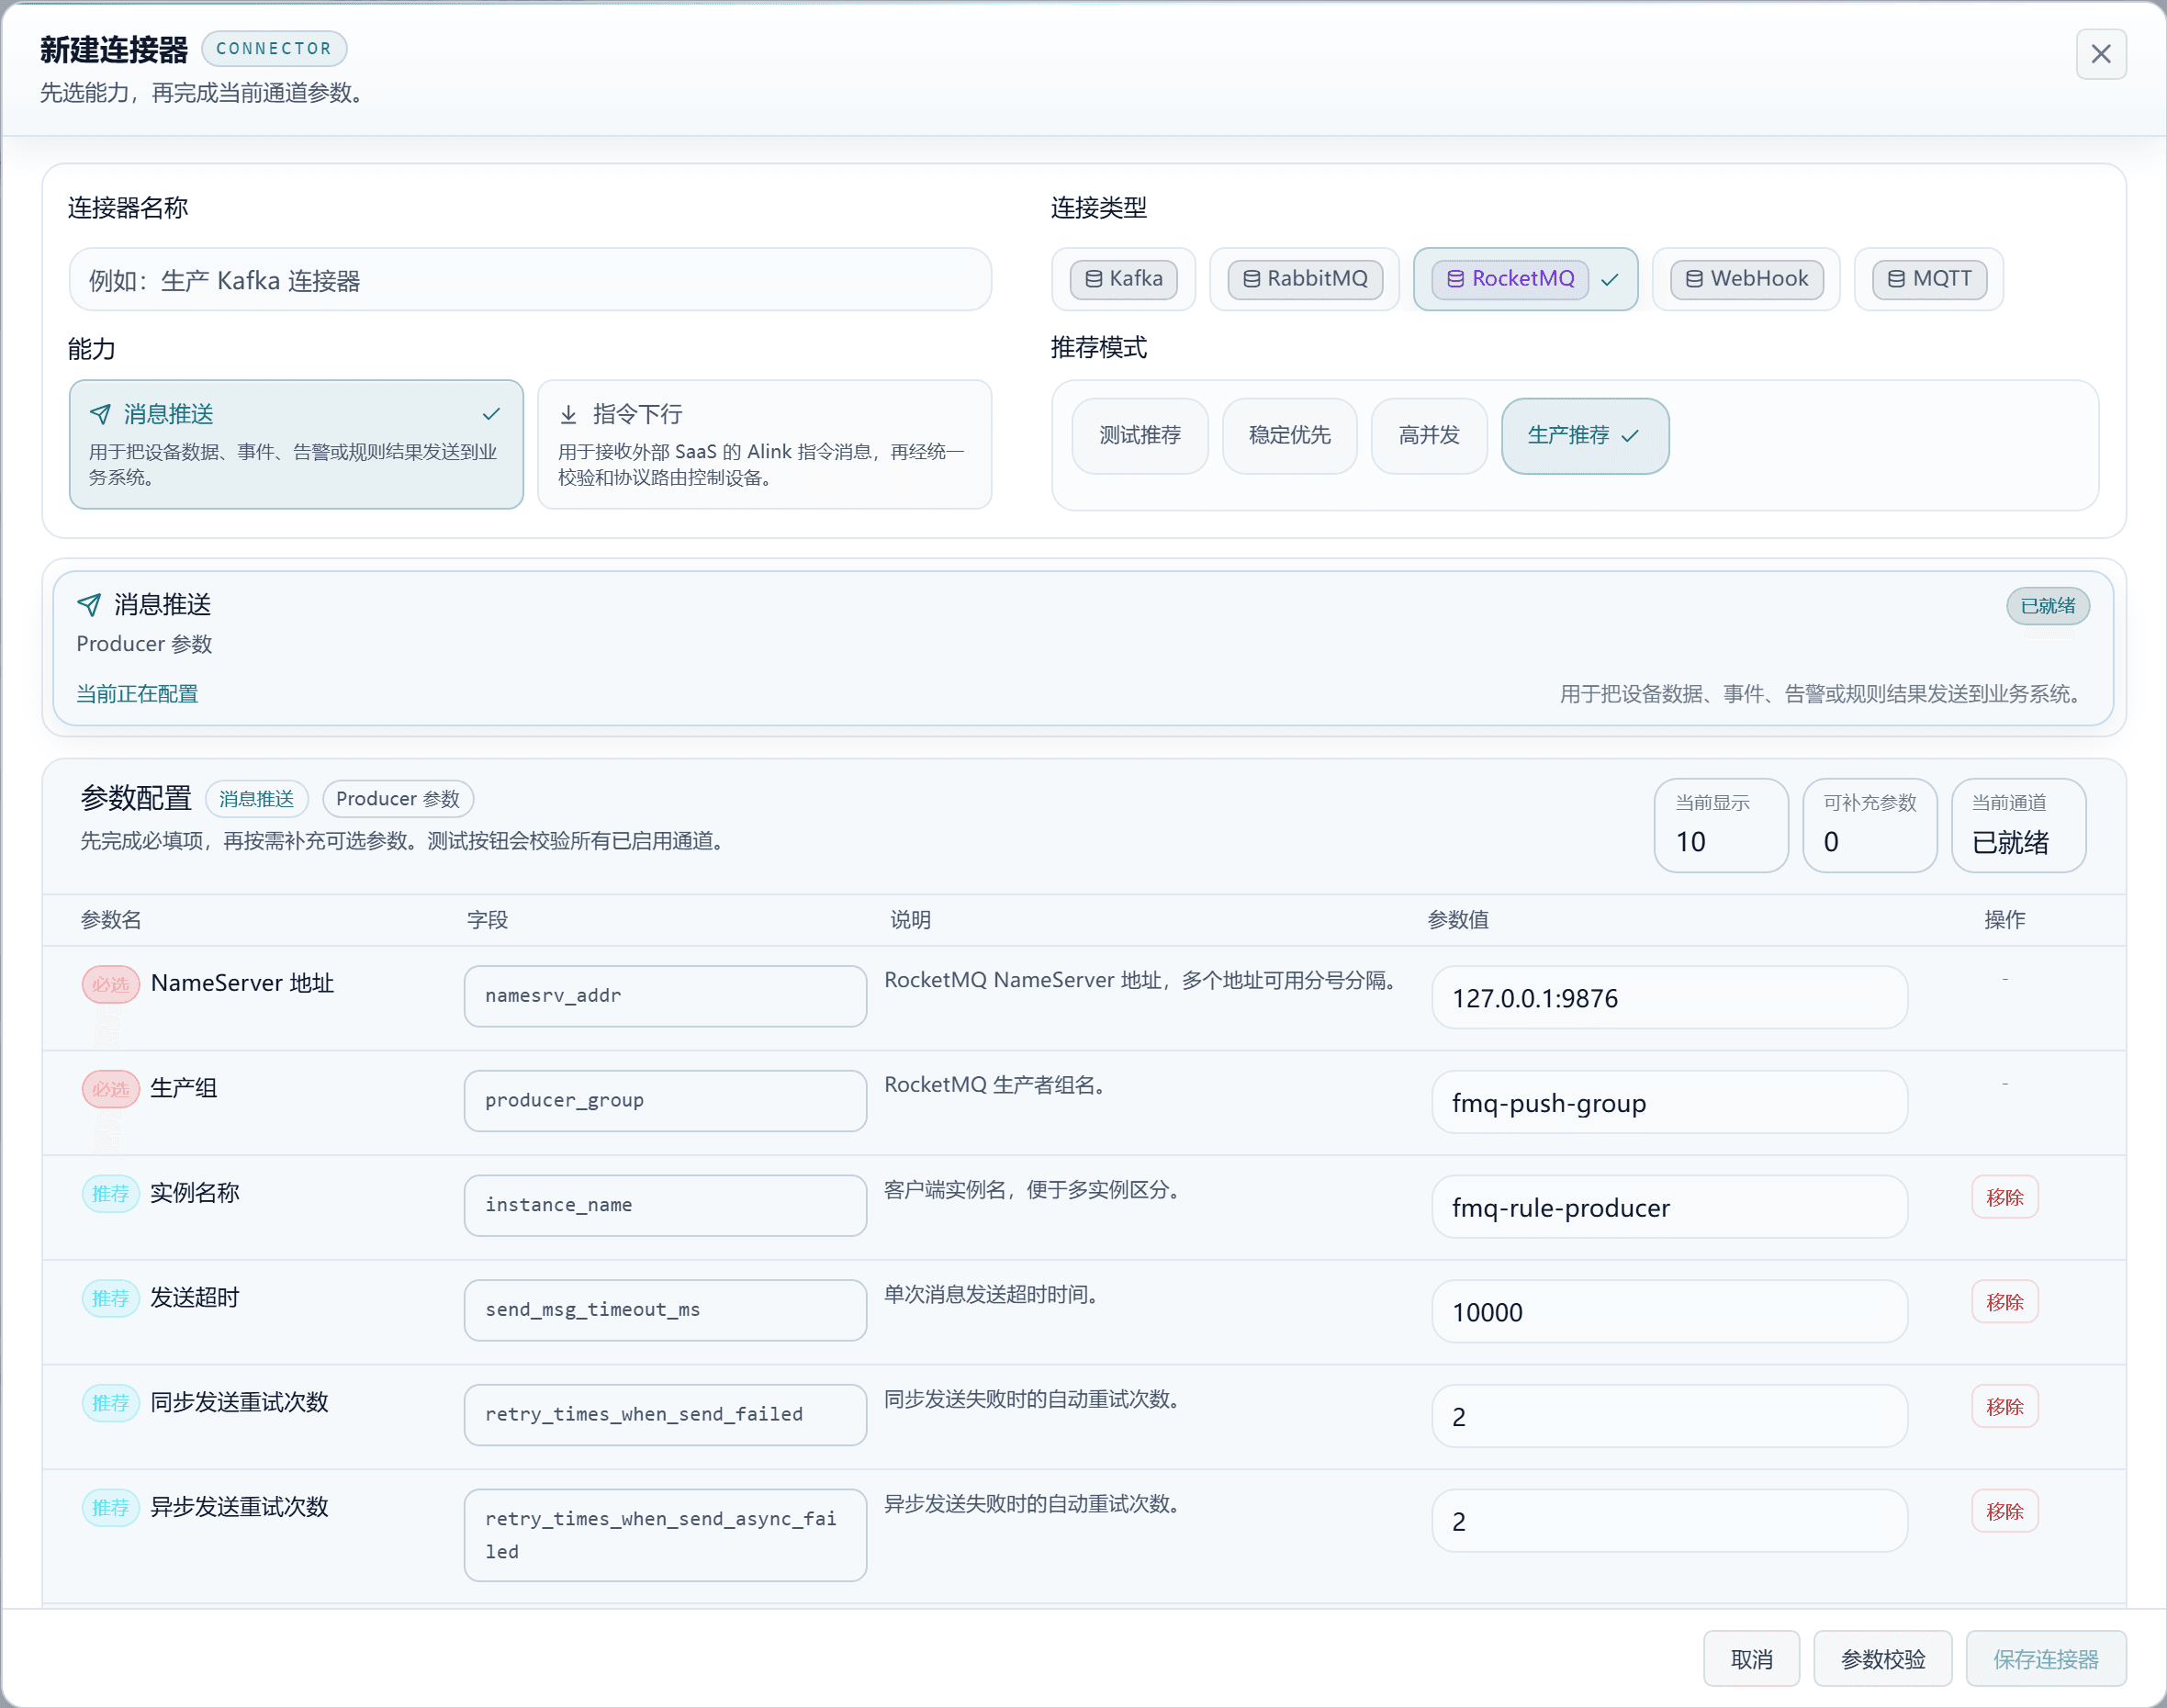Screen dimensions: 2167x1708
Task: Click the 已就绪 status badge
Action: click(2047, 606)
